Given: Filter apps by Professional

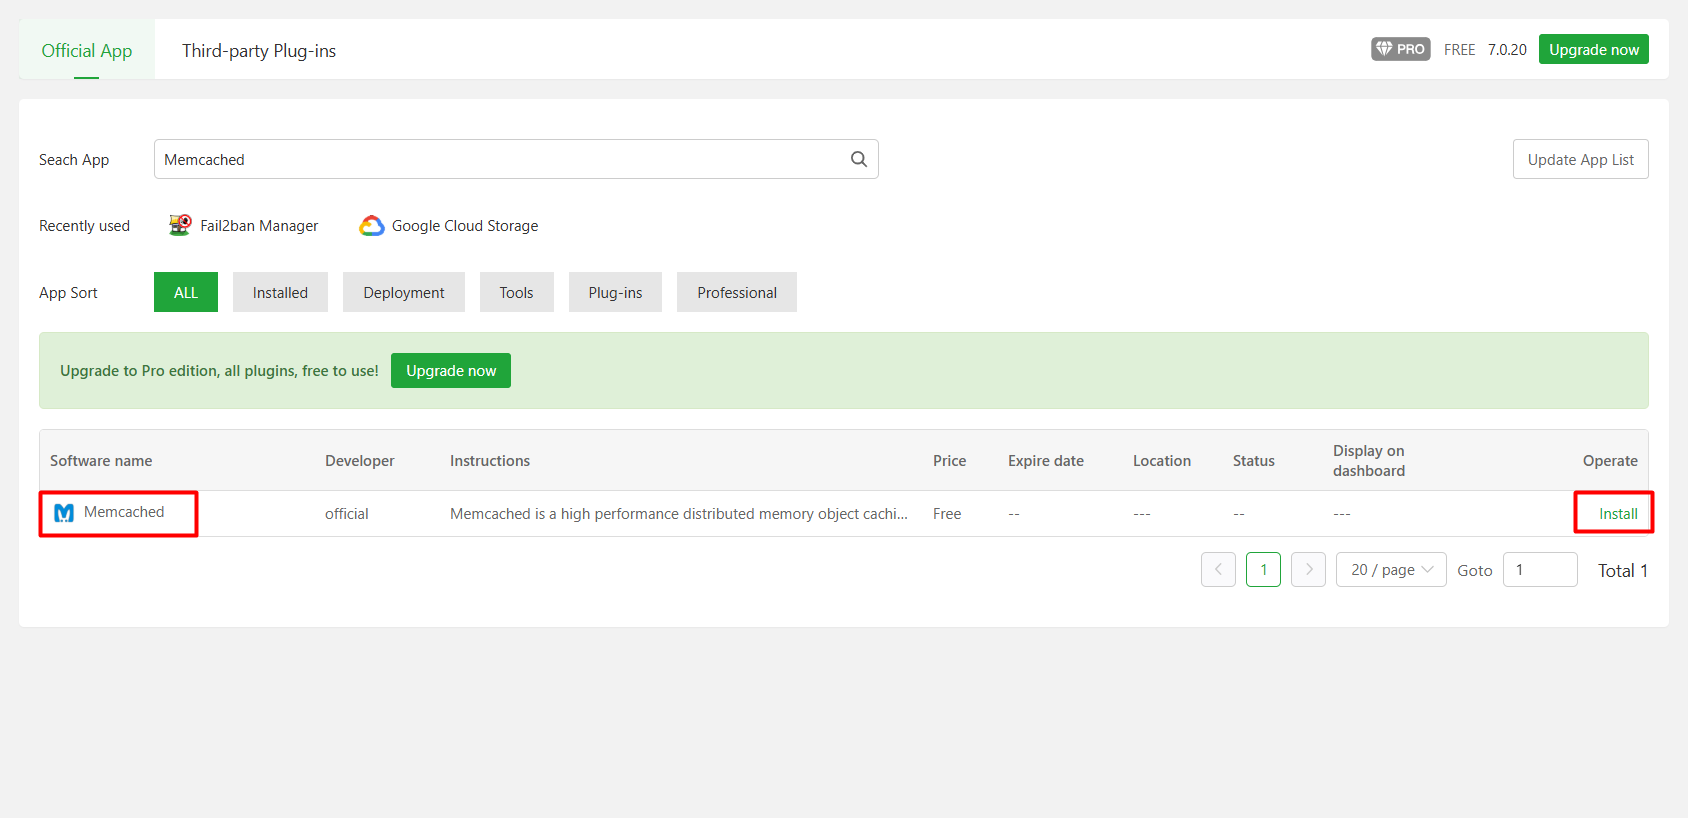Looking at the screenshot, I should pos(737,292).
